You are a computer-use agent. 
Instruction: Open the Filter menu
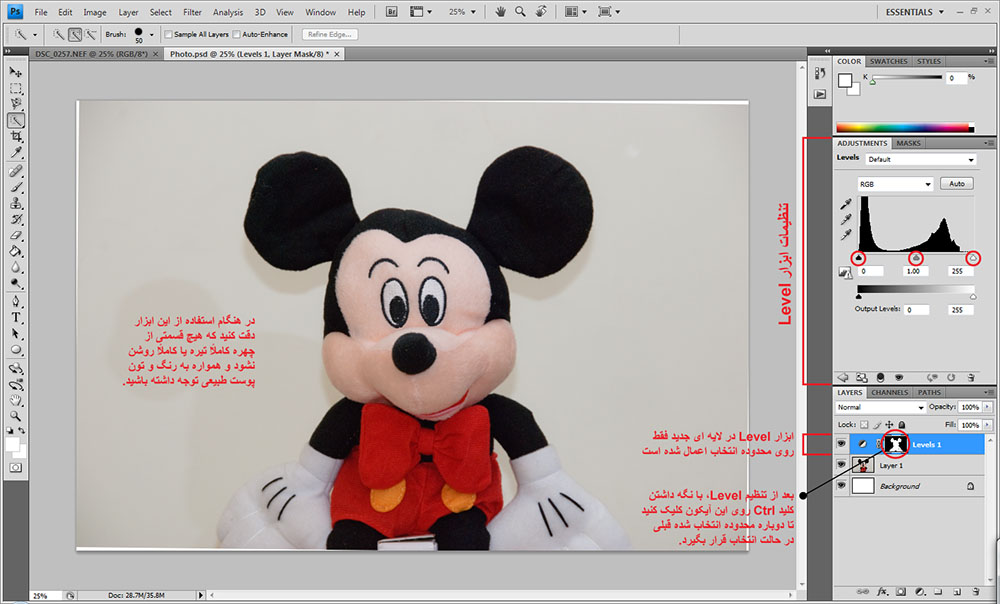pyautogui.click(x=192, y=11)
